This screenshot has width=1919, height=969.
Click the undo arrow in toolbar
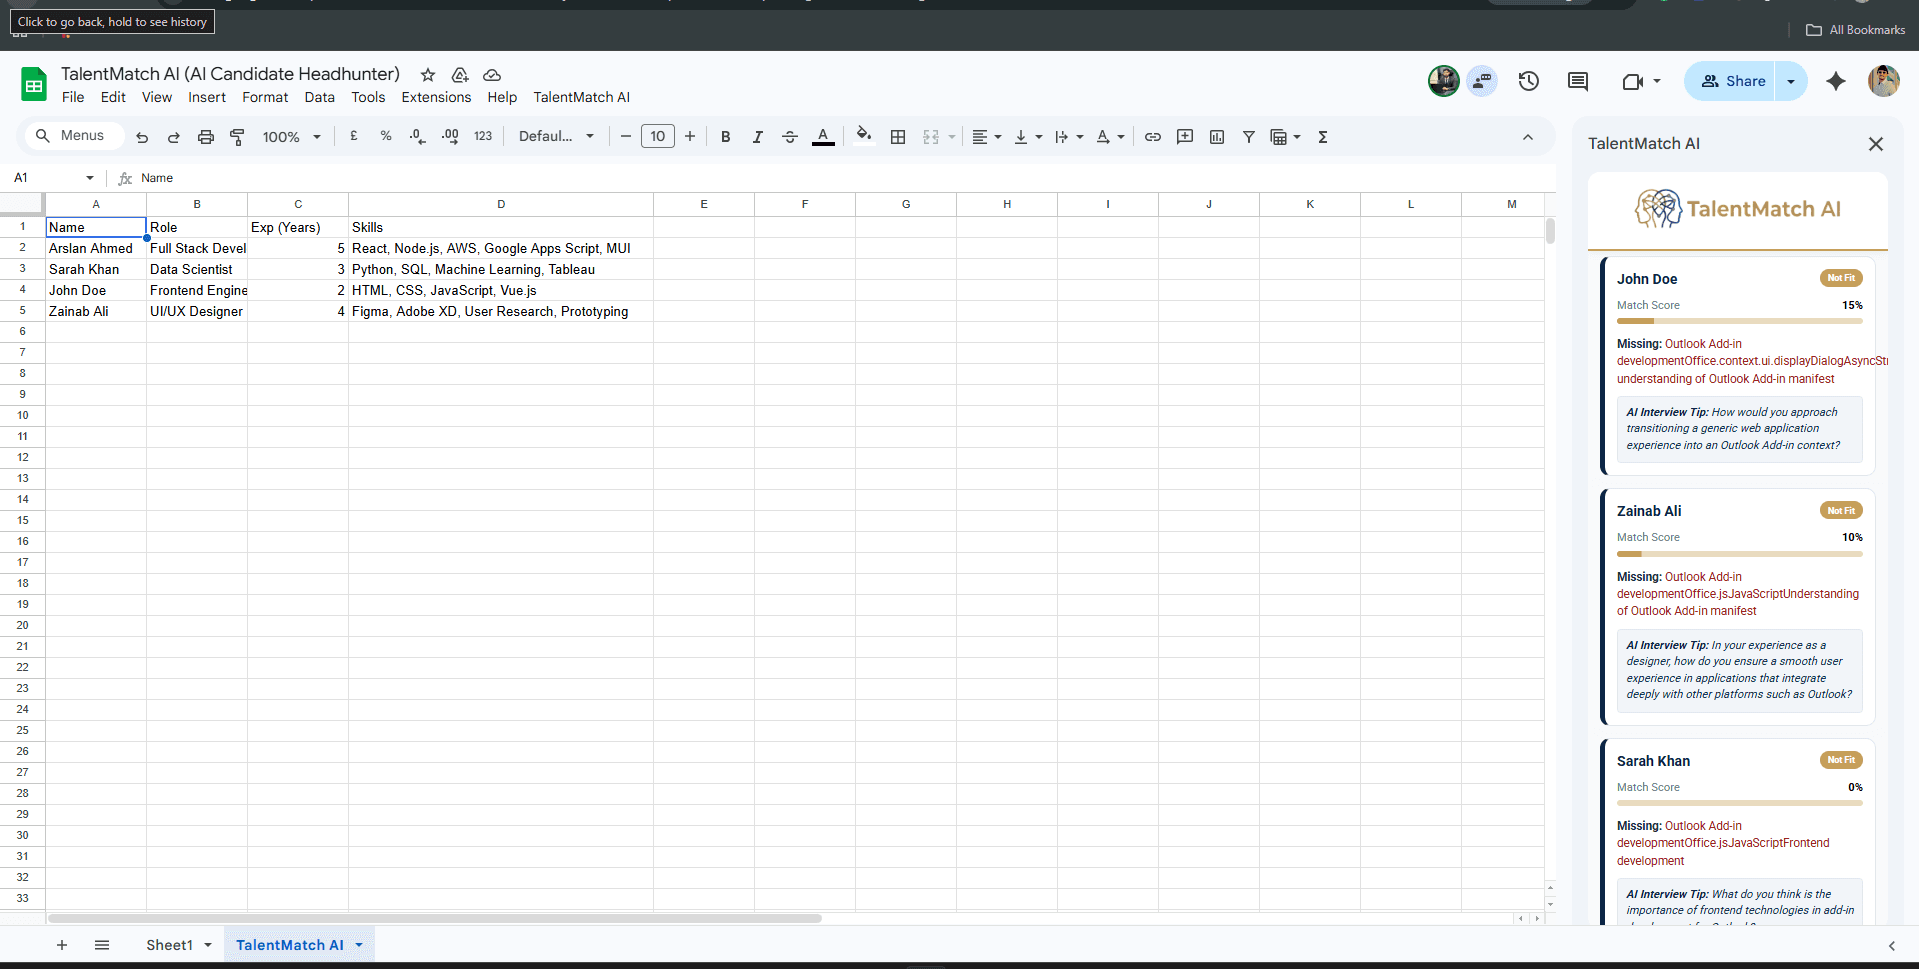(x=142, y=137)
